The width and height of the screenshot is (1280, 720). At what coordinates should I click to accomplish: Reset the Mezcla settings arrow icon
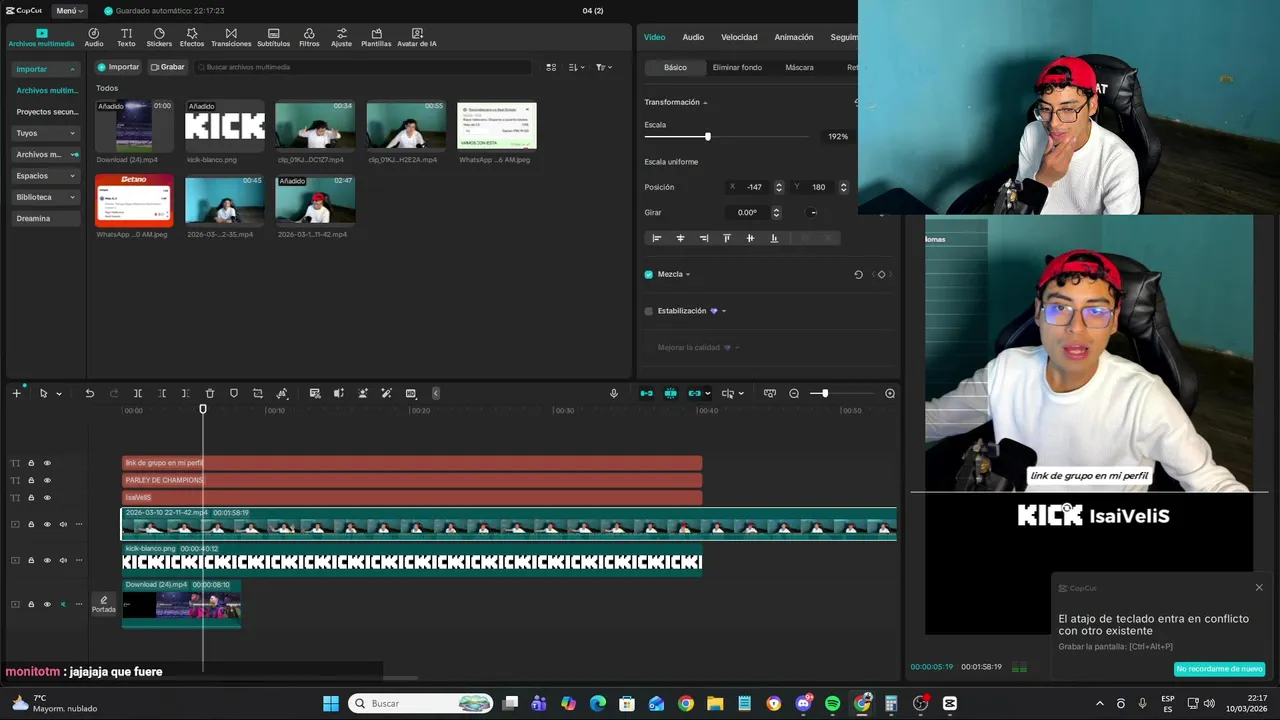[x=858, y=274]
